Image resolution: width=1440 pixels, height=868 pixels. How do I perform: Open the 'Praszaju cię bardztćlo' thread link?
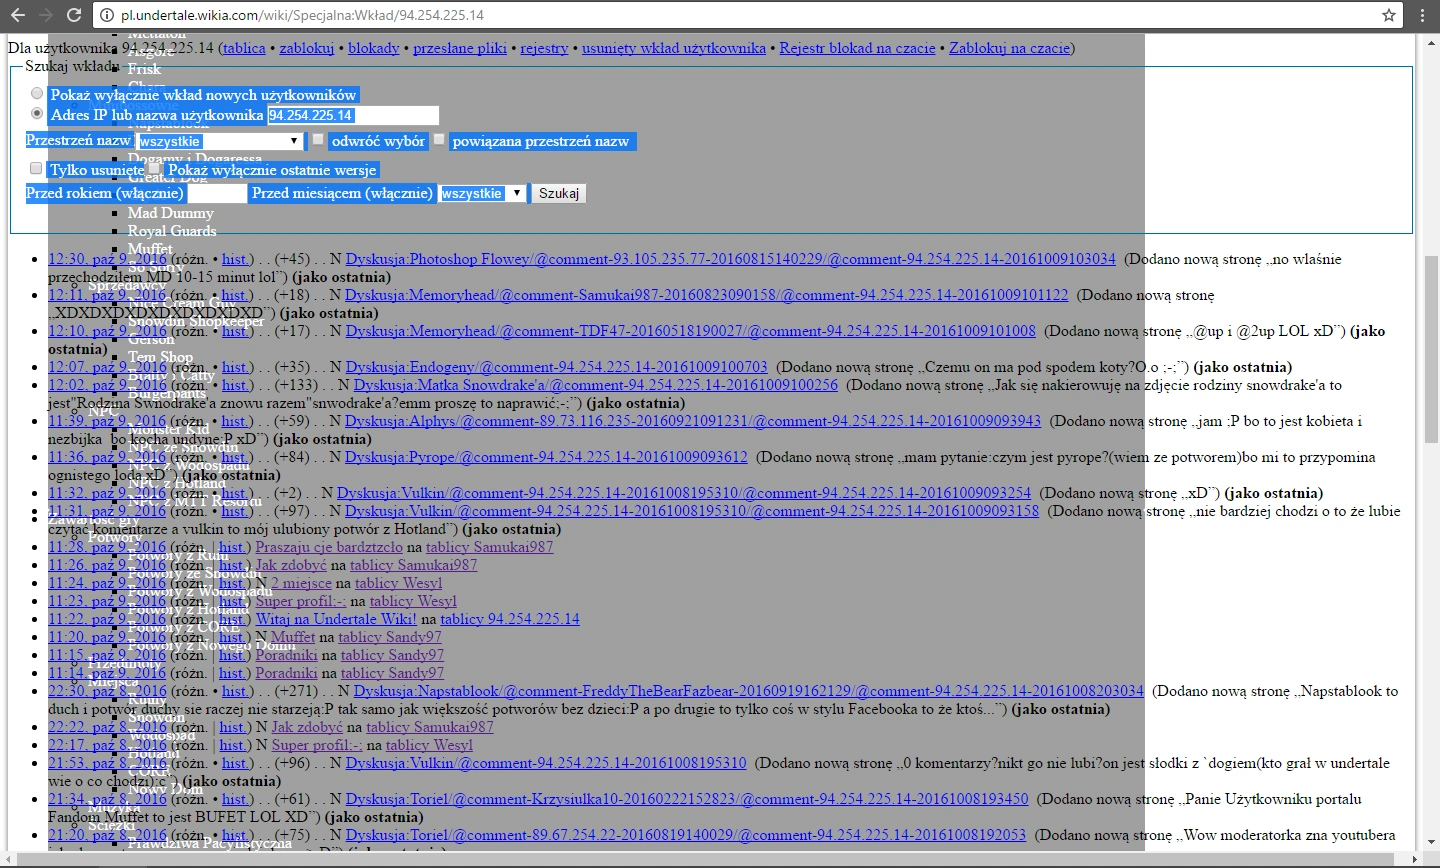point(329,547)
